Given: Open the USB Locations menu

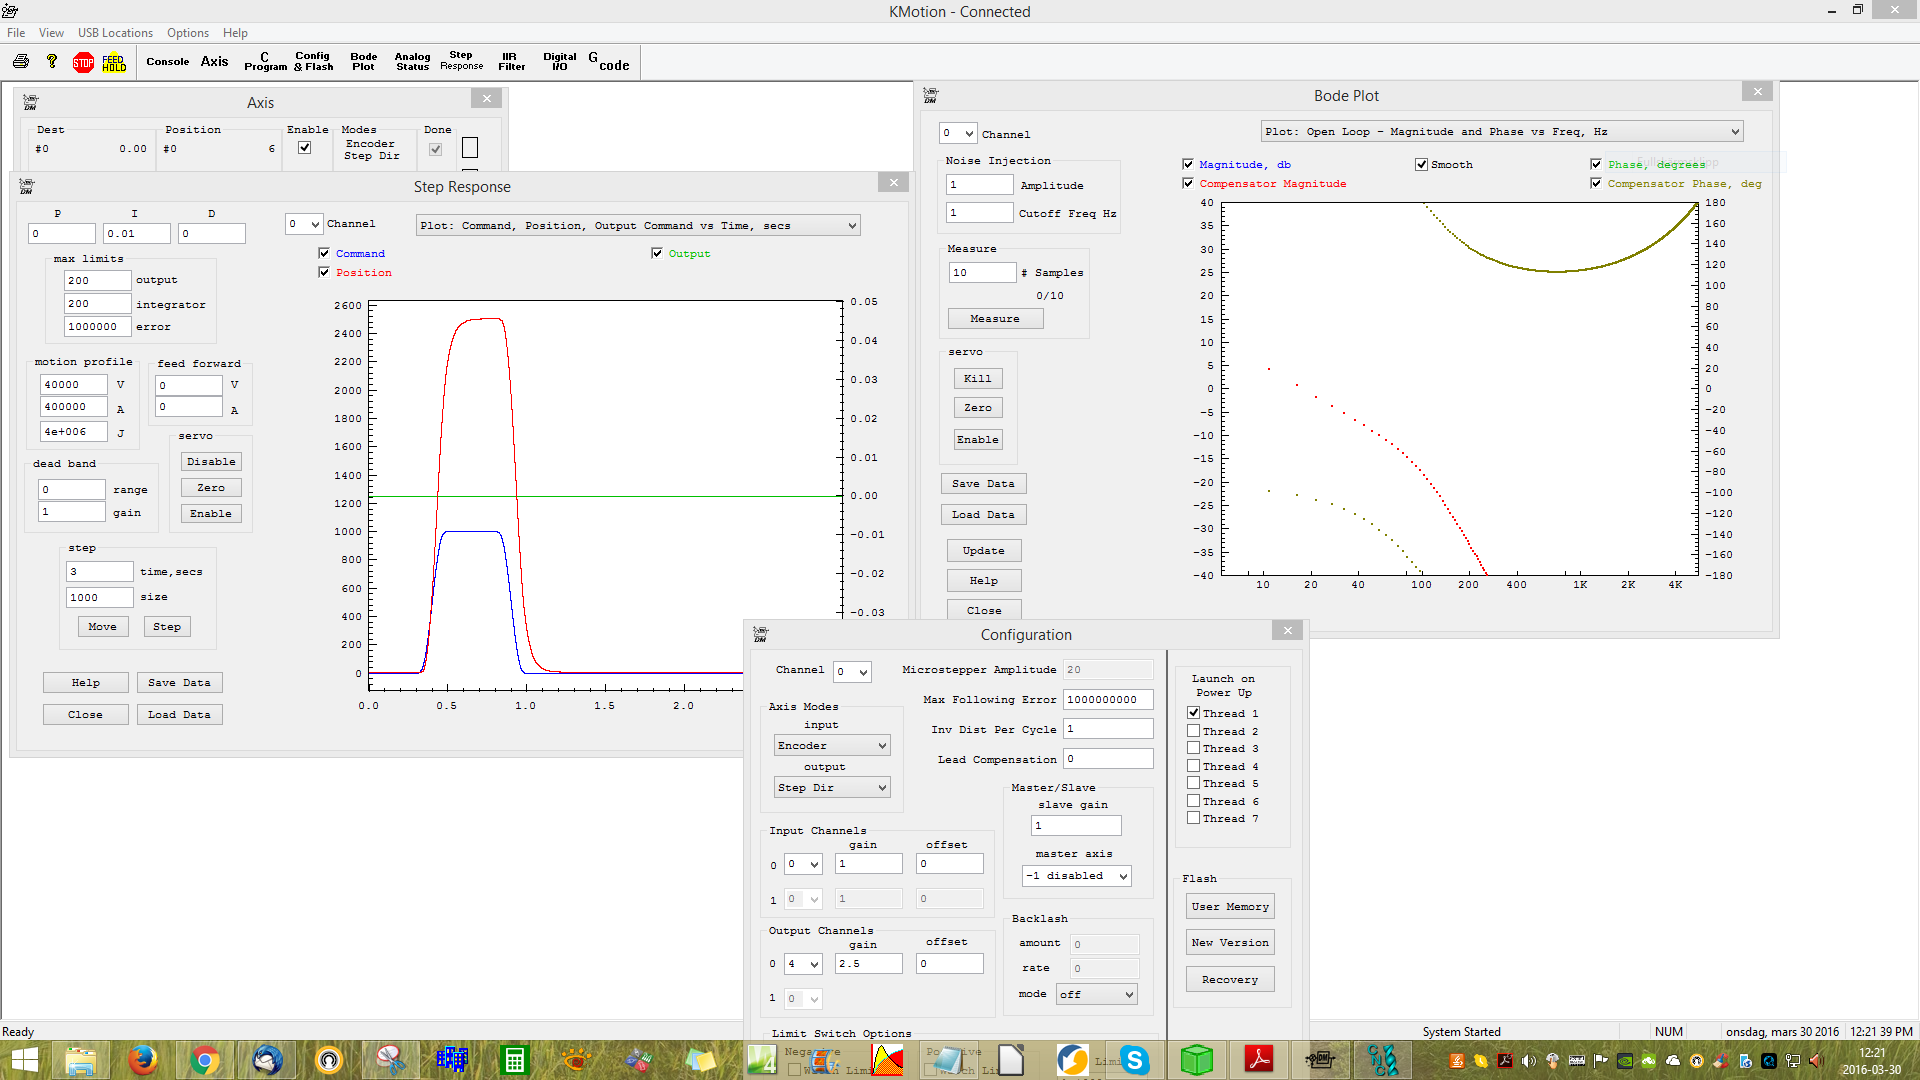Looking at the screenshot, I should [x=115, y=33].
